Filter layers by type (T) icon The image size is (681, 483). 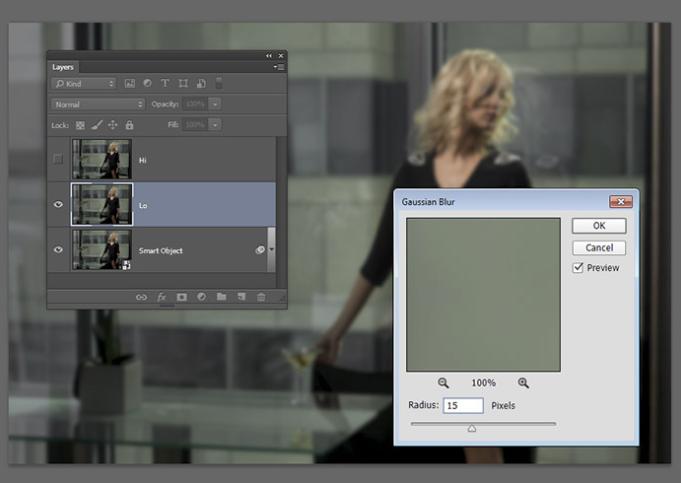[x=165, y=84]
